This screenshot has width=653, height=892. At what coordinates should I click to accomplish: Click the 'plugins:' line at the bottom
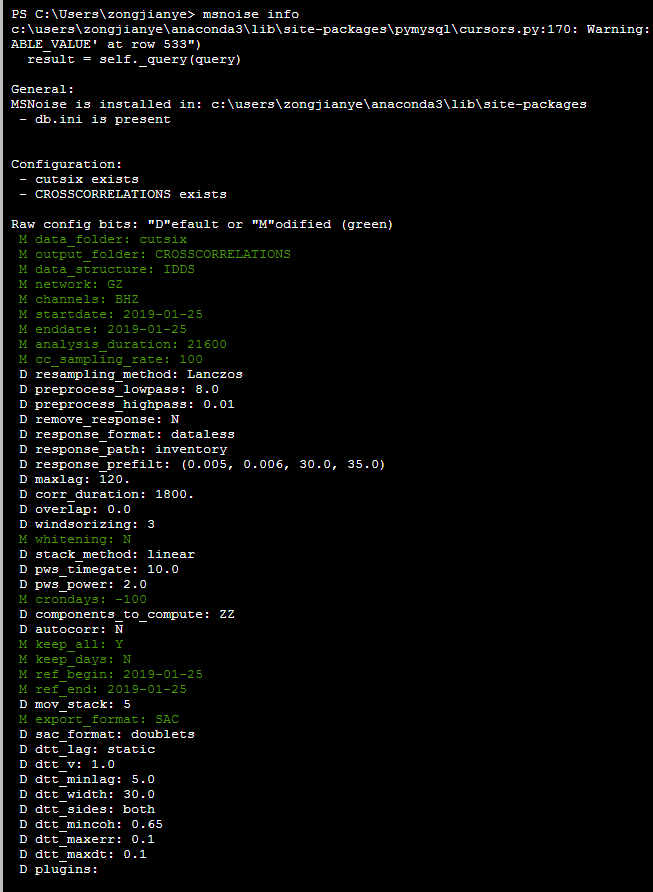66,869
